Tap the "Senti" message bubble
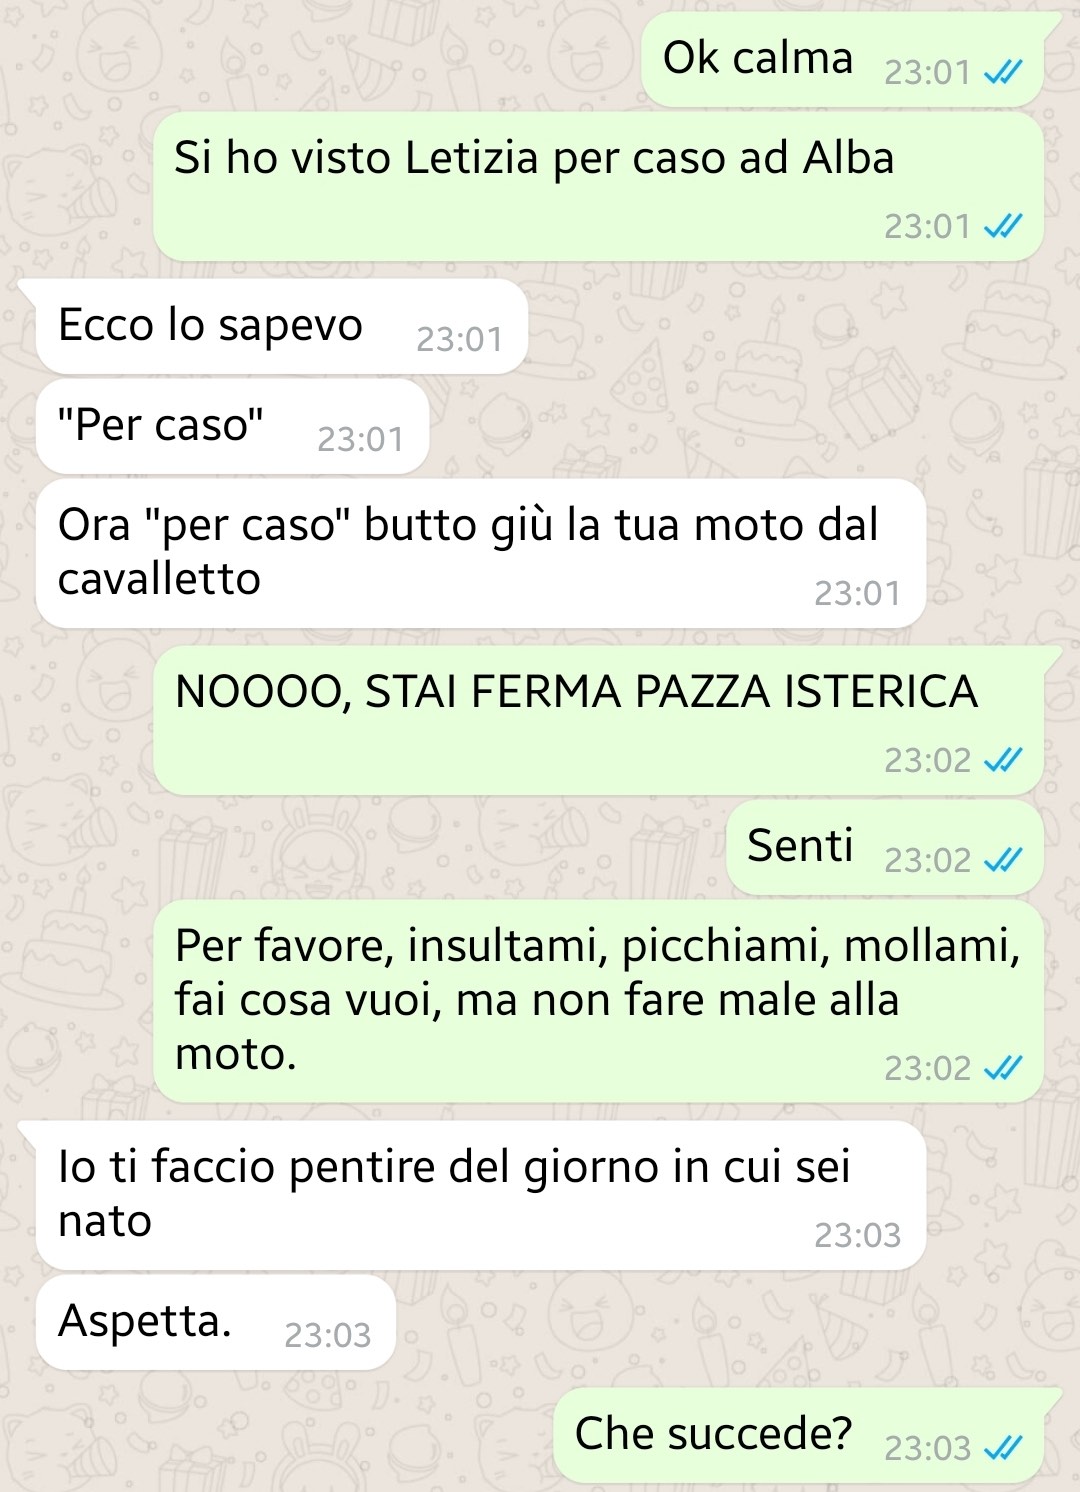Viewport: 1080px width, 1492px height. coord(885,847)
